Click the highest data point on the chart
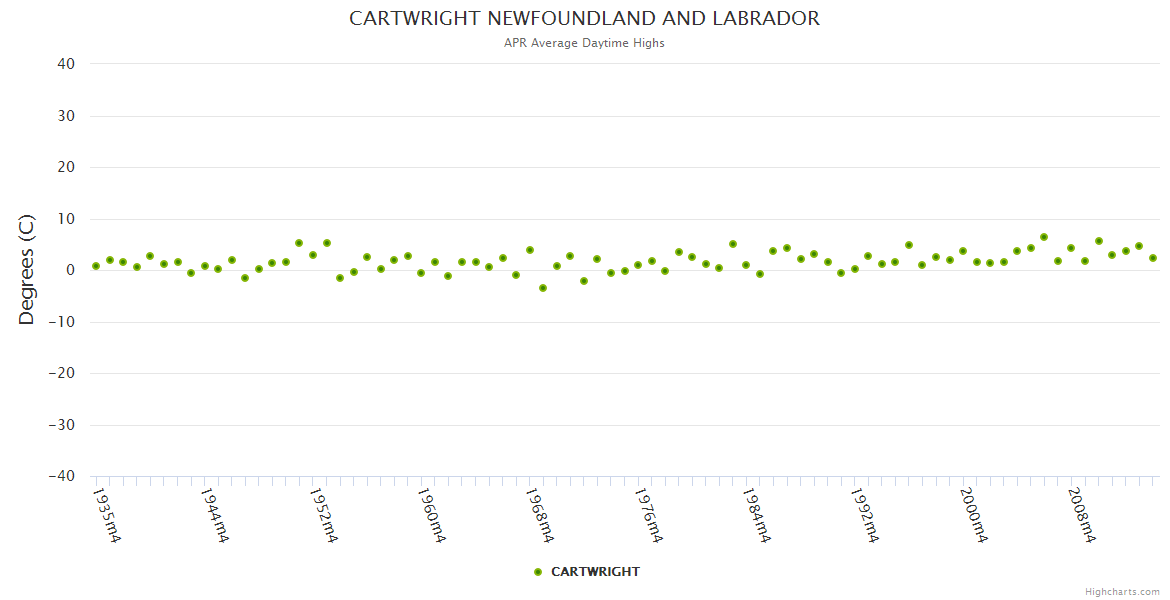1170x600 pixels. (1044, 237)
